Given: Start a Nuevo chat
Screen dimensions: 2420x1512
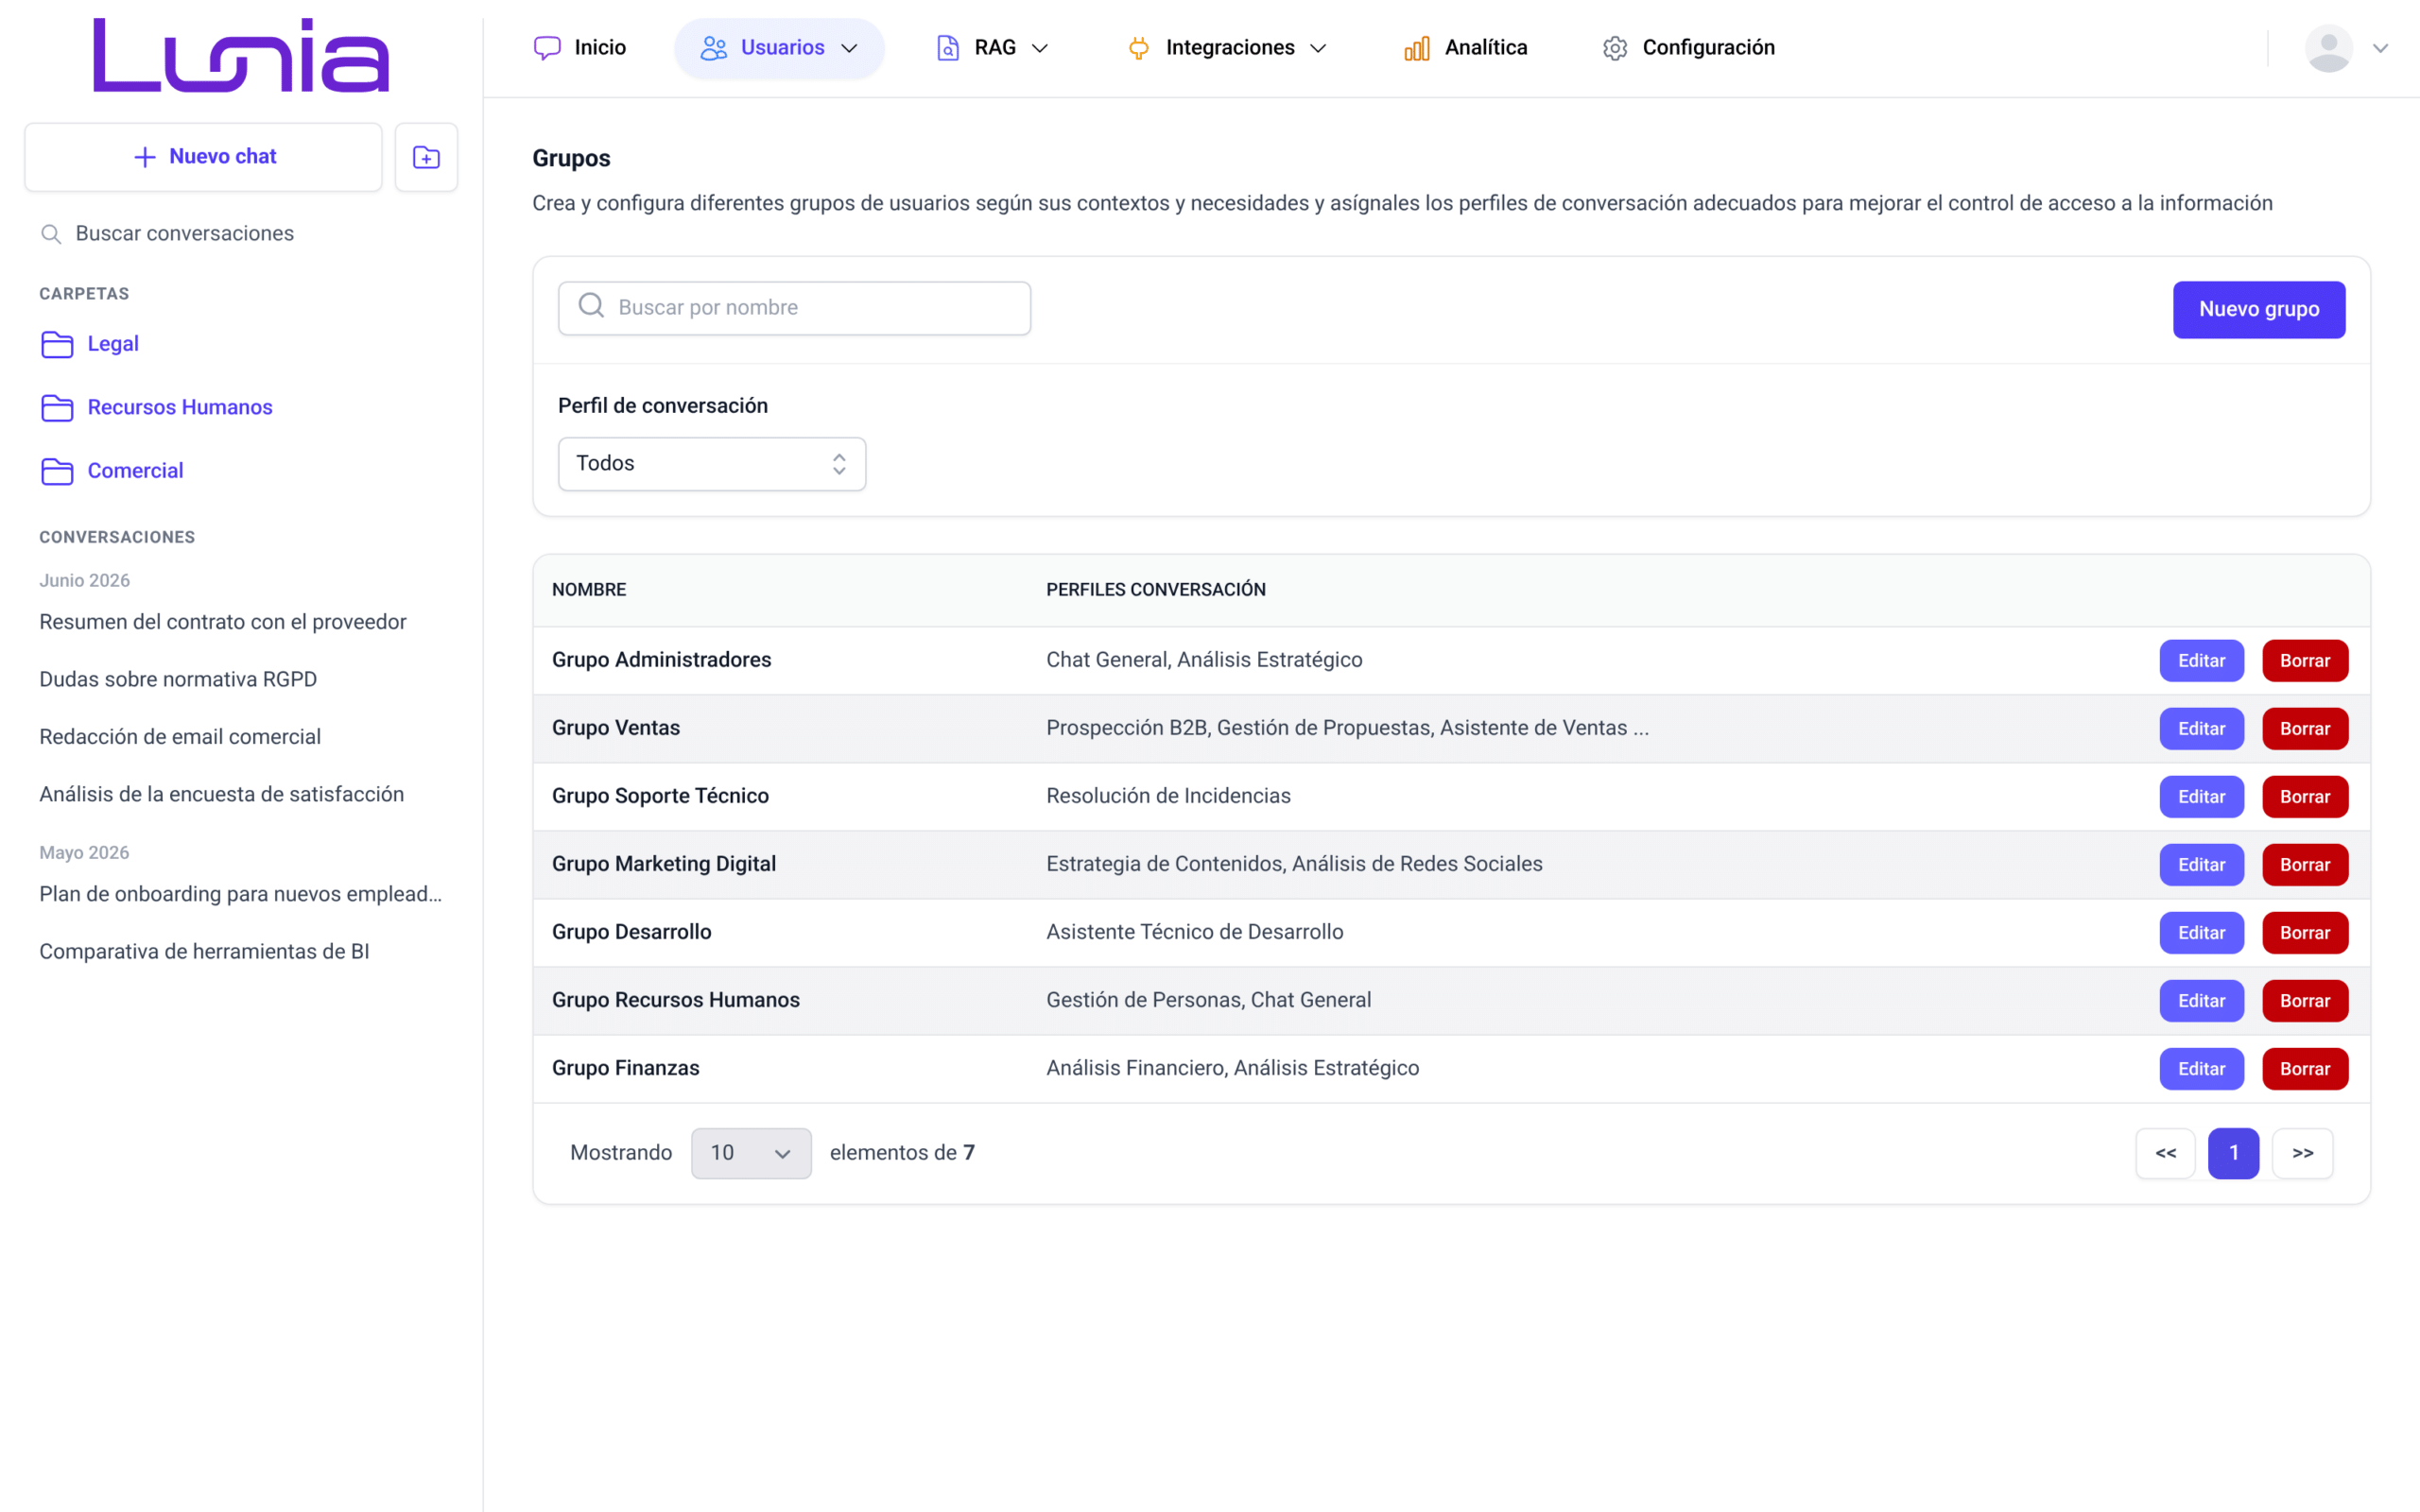Looking at the screenshot, I should [x=204, y=157].
